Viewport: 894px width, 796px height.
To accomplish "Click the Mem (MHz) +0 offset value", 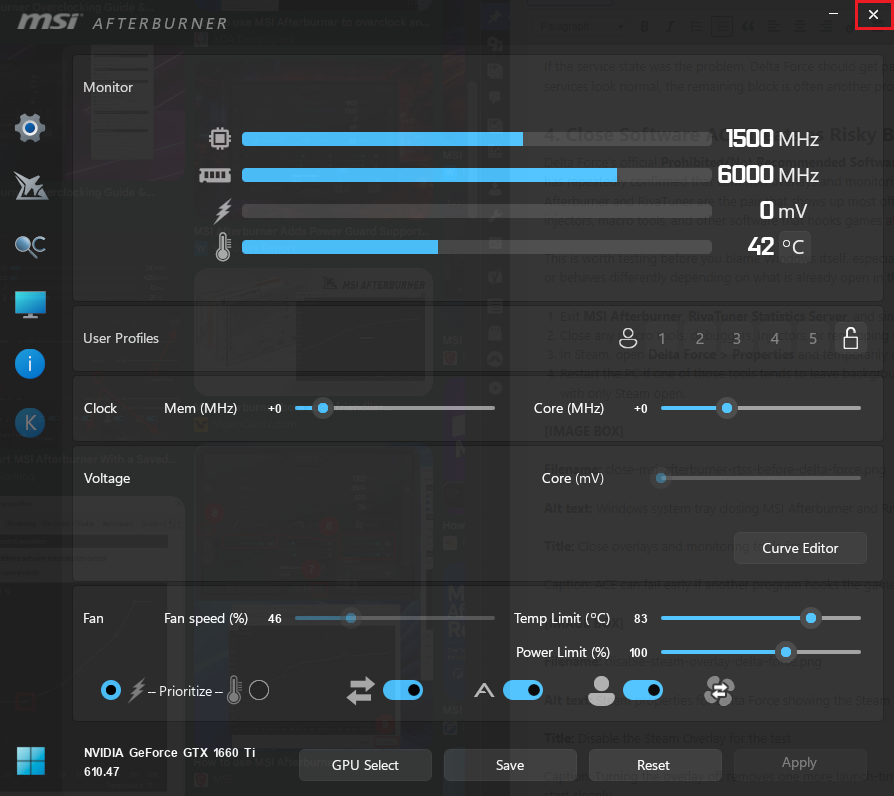I will (x=275, y=409).
